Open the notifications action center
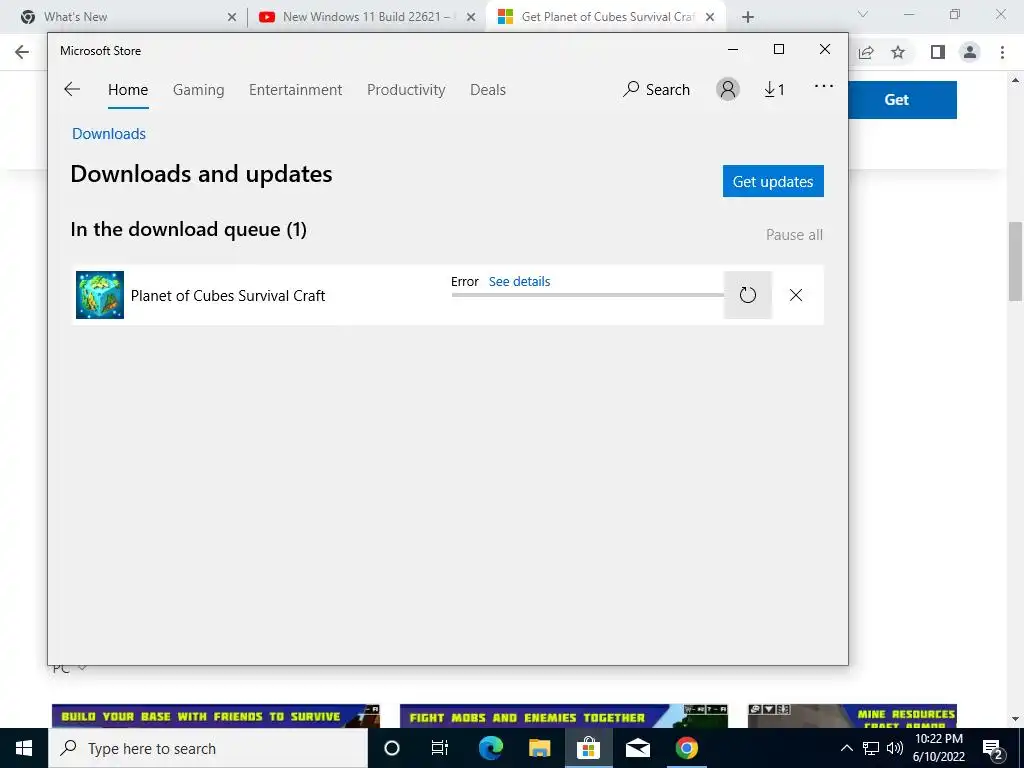 point(993,749)
